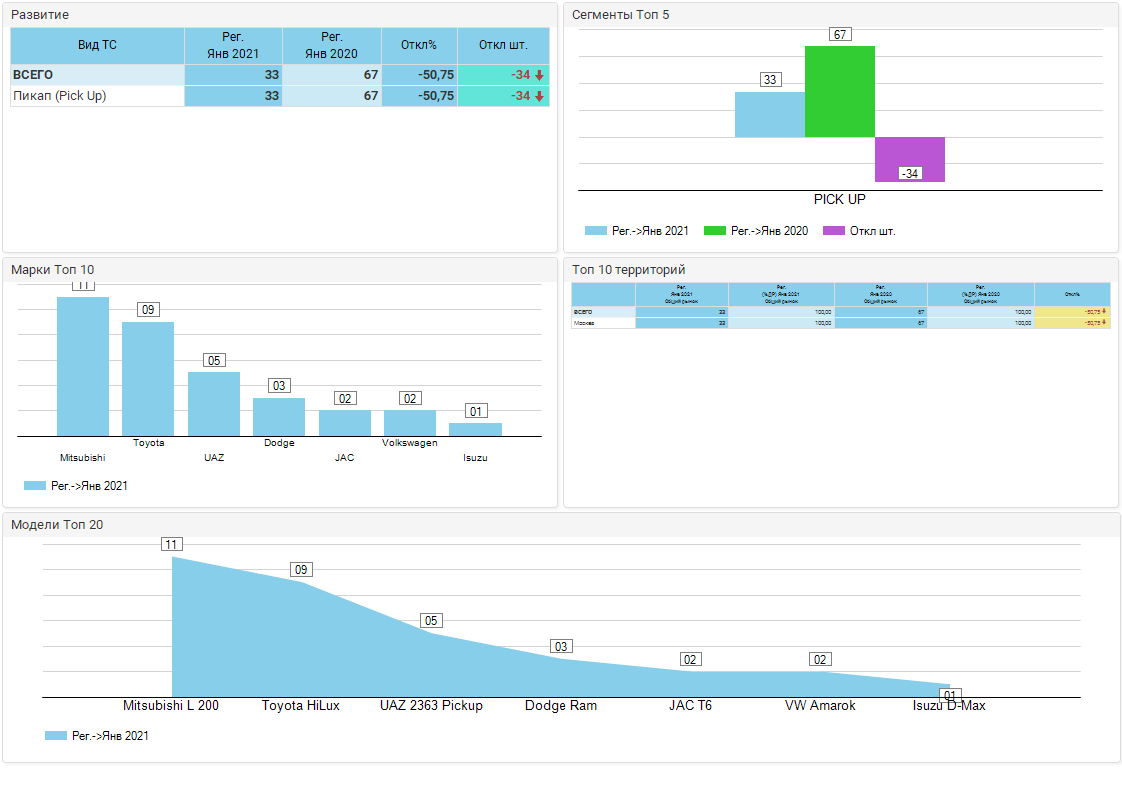
Task: Click the green Рег.->Янв 2020 legend swatch
Action: coord(714,231)
